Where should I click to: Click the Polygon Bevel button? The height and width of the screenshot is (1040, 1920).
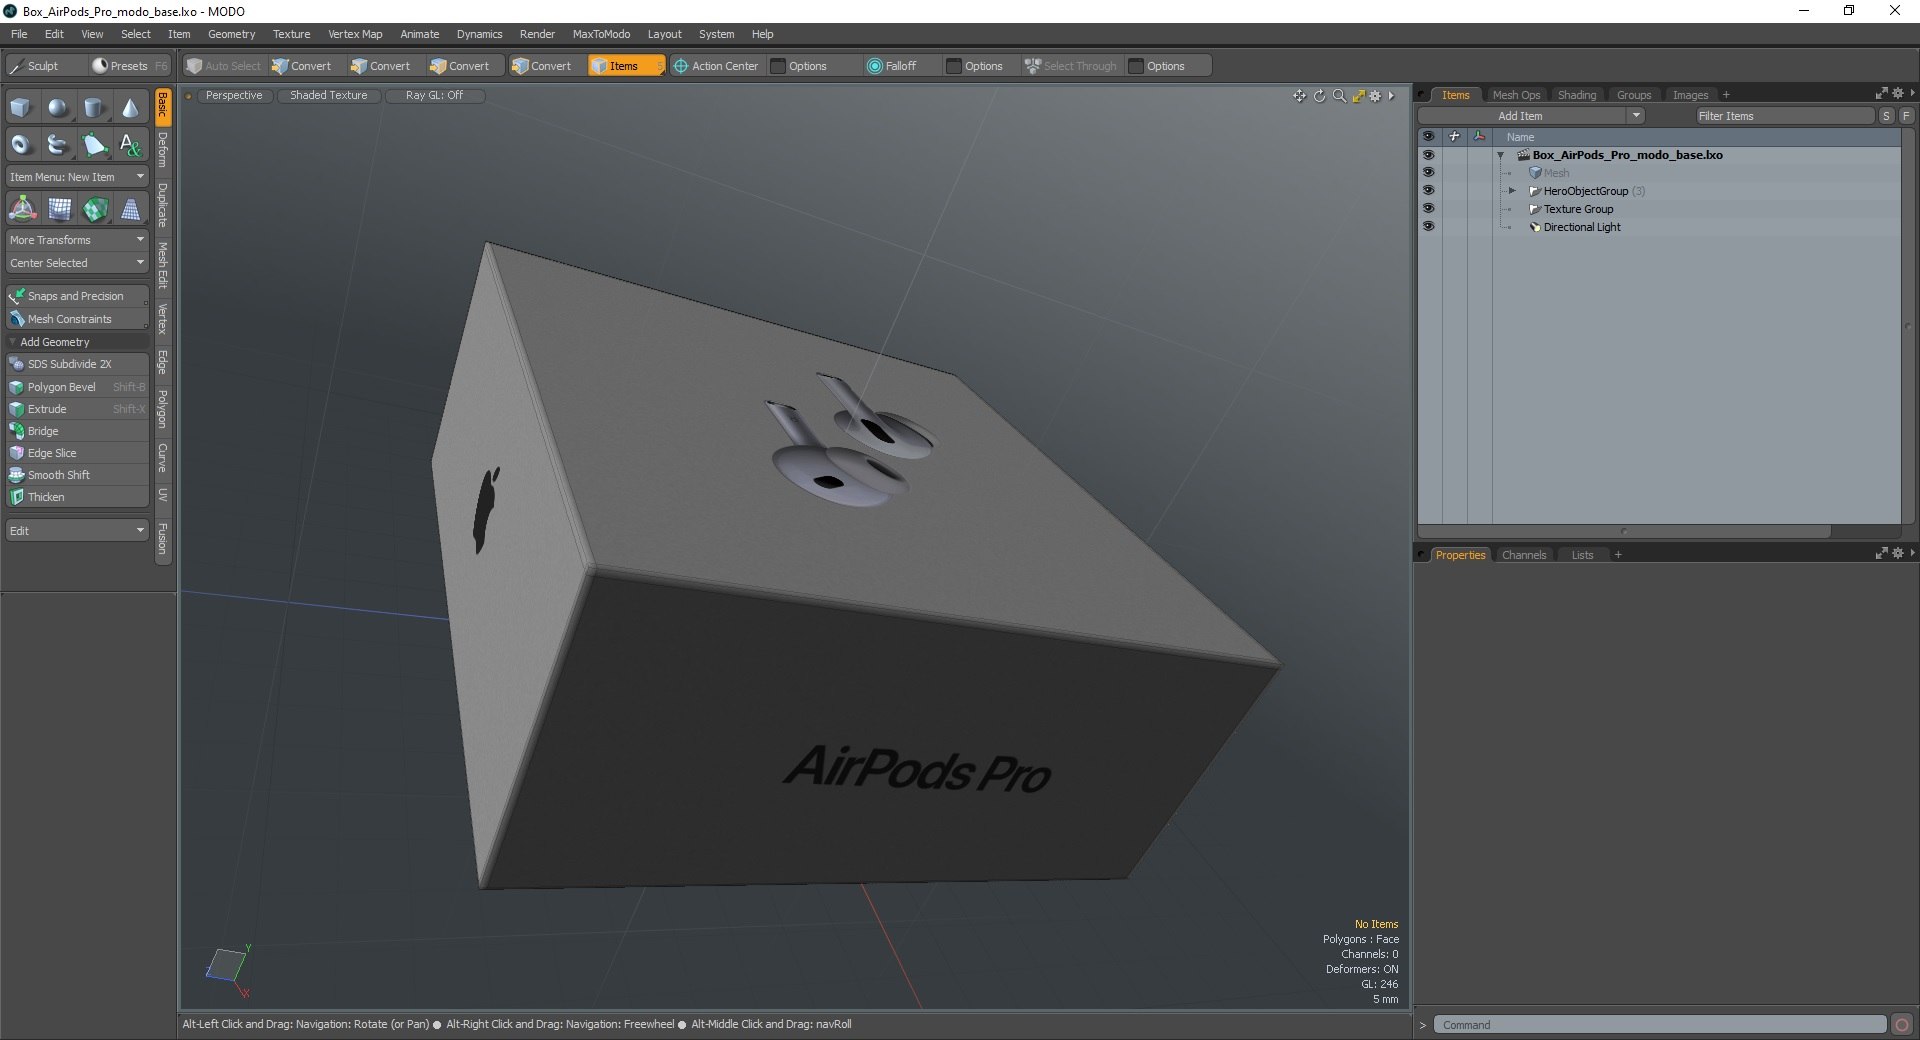click(77, 387)
